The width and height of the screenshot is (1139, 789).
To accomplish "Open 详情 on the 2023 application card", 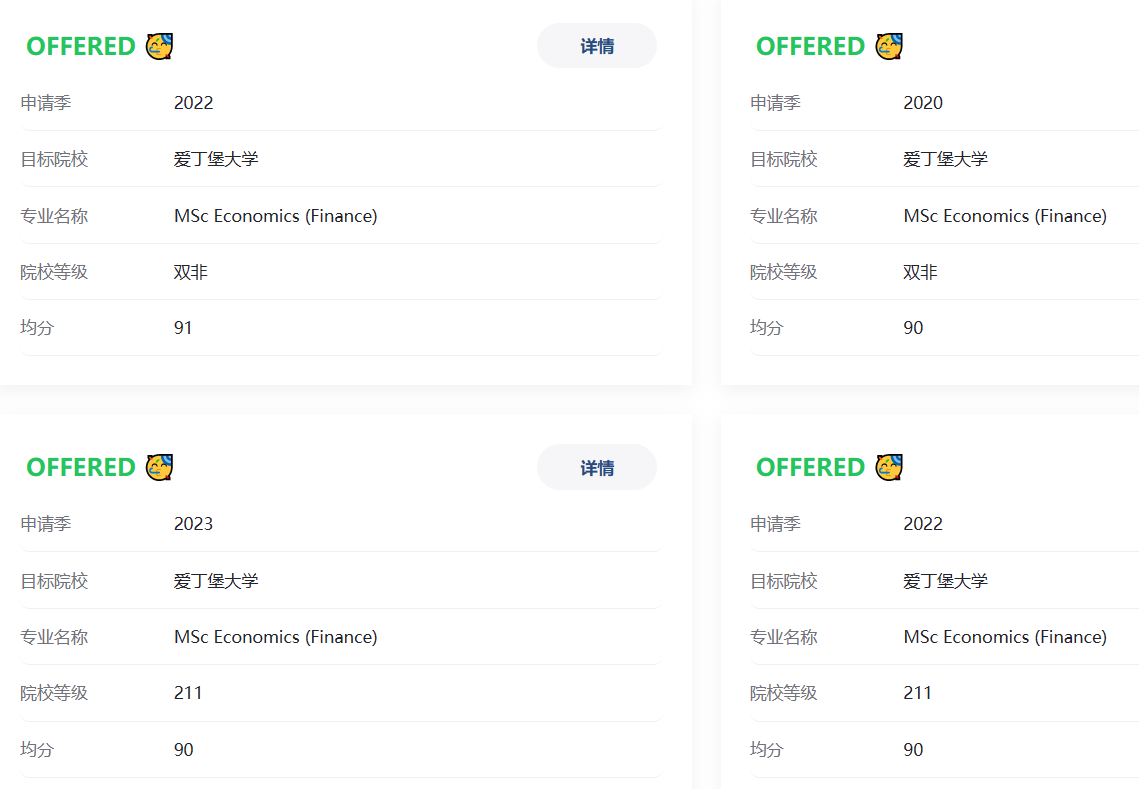I will click(x=597, y=467).
